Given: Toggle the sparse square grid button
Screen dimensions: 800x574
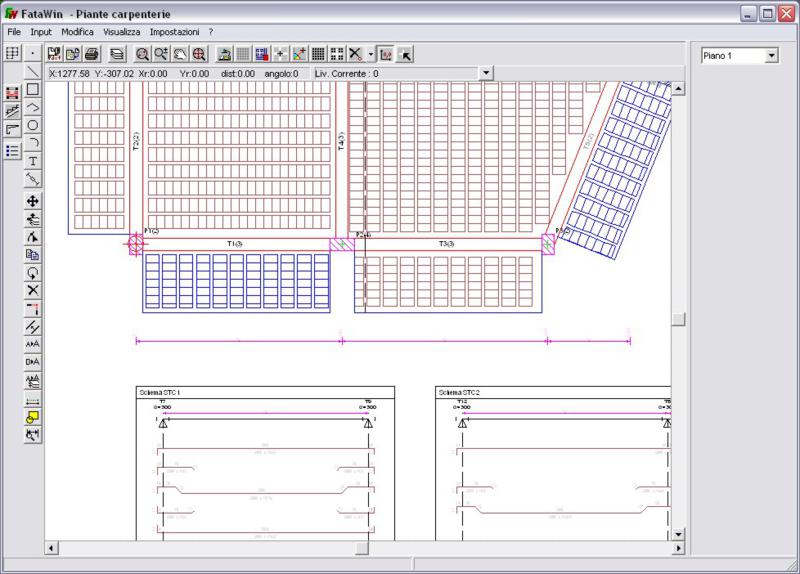Looking at the screenshot, I should point(337,54).
